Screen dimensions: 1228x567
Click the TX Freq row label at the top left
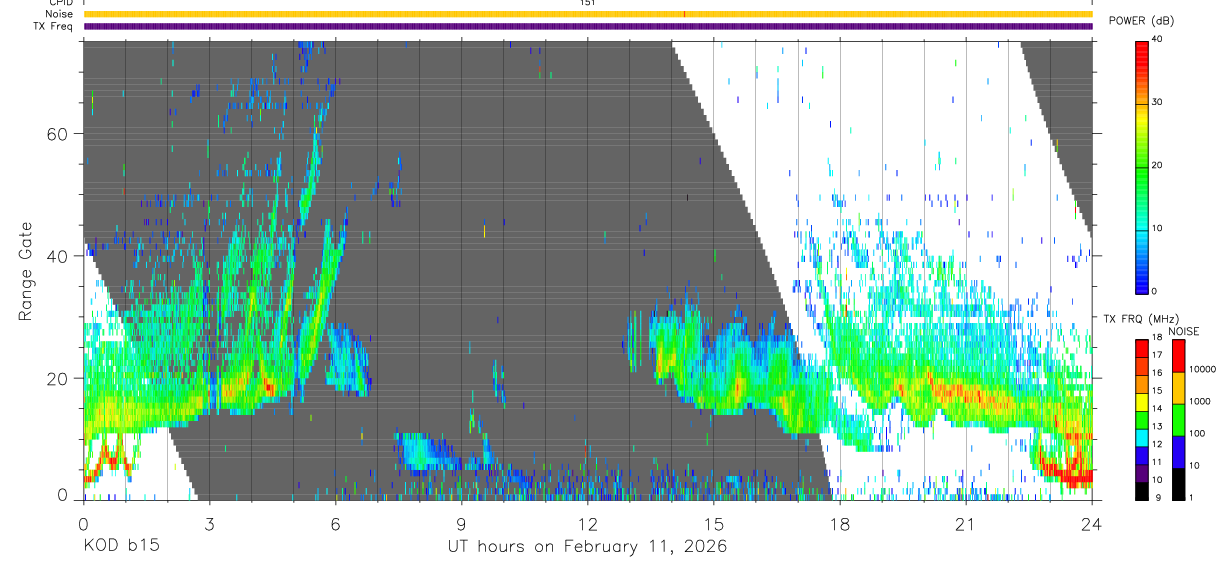(55, 26)
